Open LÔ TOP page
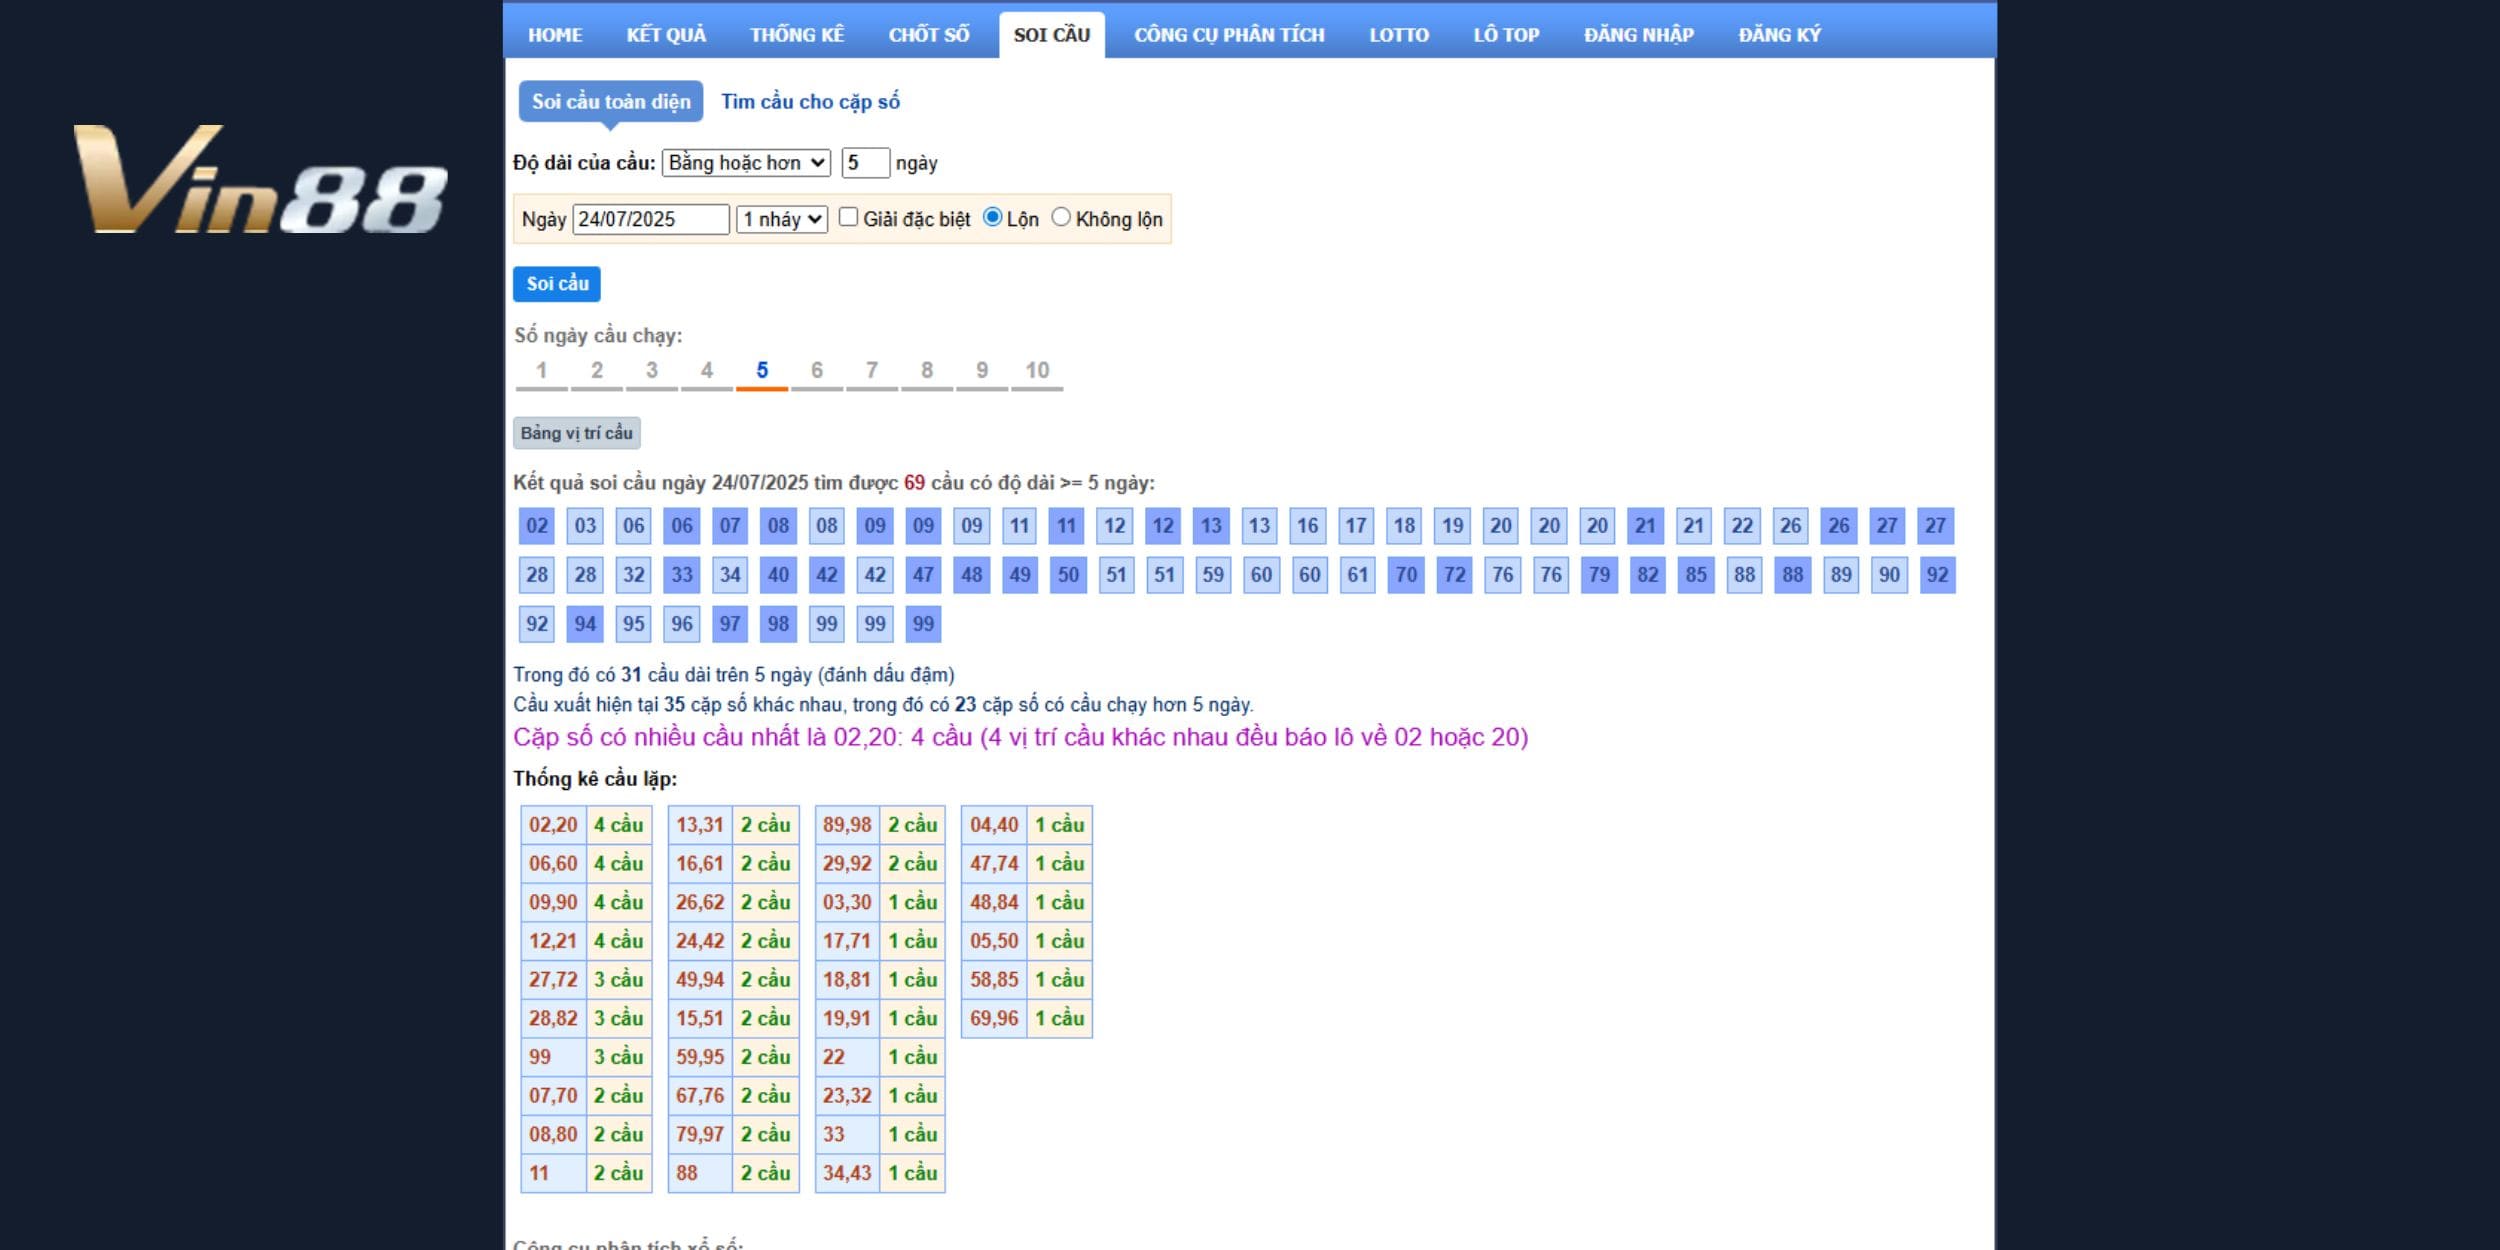This screenshot has height=1250, width=2500. click(x=1506, y=35)
